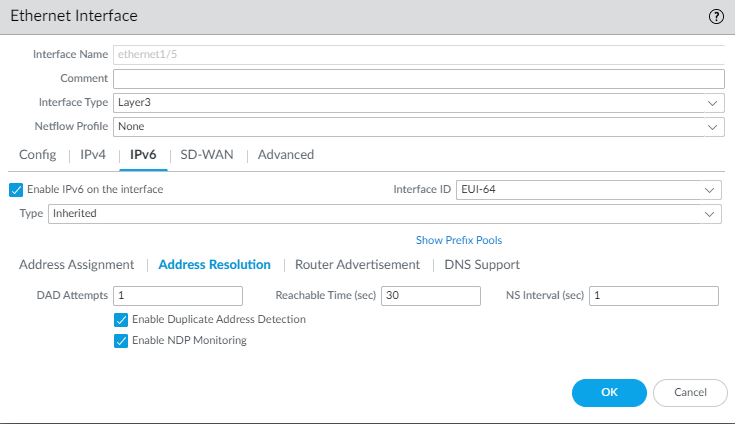Image resolution: width=735 pixels, height=424 pixels.
Task: Switch to the IPv4 tab
Action: coord(93,155)
